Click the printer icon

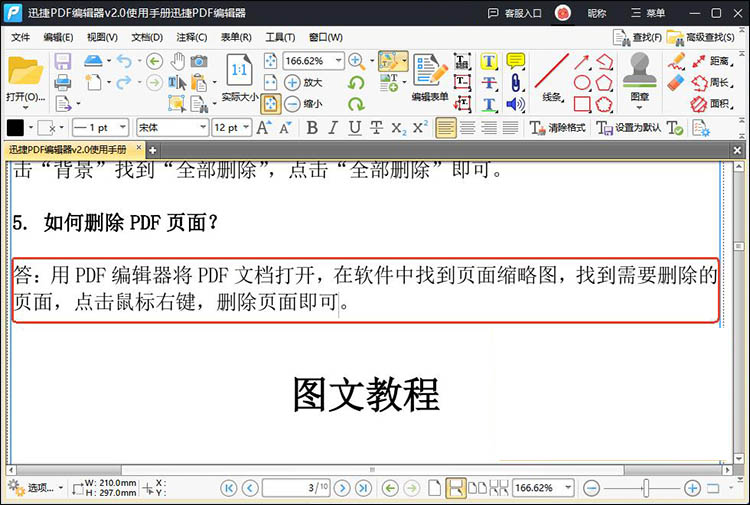pos(63,82)
